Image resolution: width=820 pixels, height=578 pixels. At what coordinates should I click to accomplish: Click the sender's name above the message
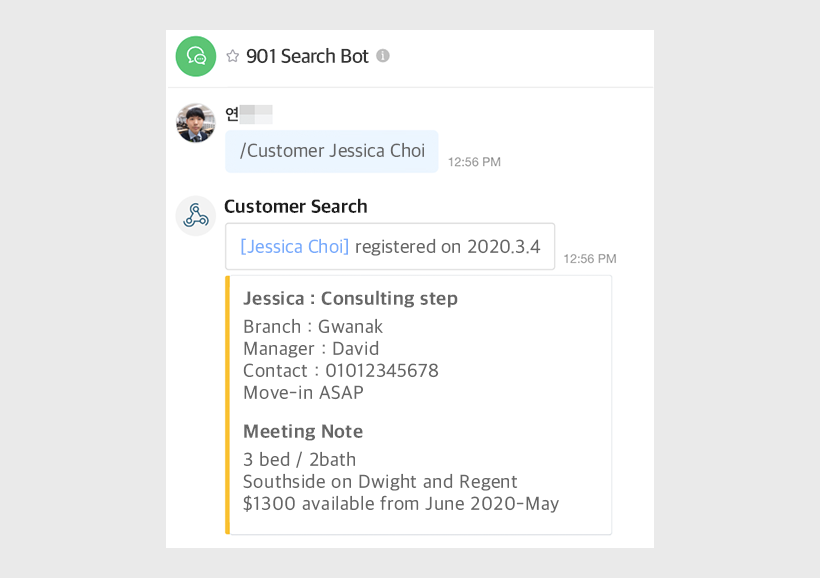tap(248, 114)
